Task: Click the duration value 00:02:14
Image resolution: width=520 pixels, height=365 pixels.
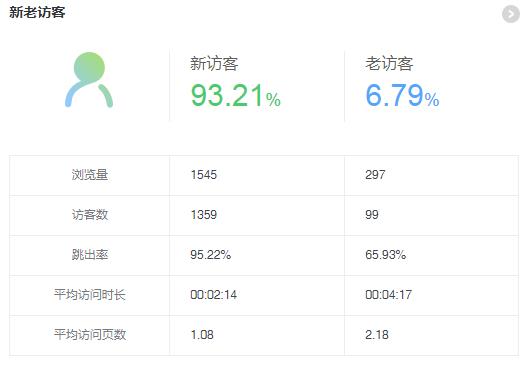Action: pos(214,295)
